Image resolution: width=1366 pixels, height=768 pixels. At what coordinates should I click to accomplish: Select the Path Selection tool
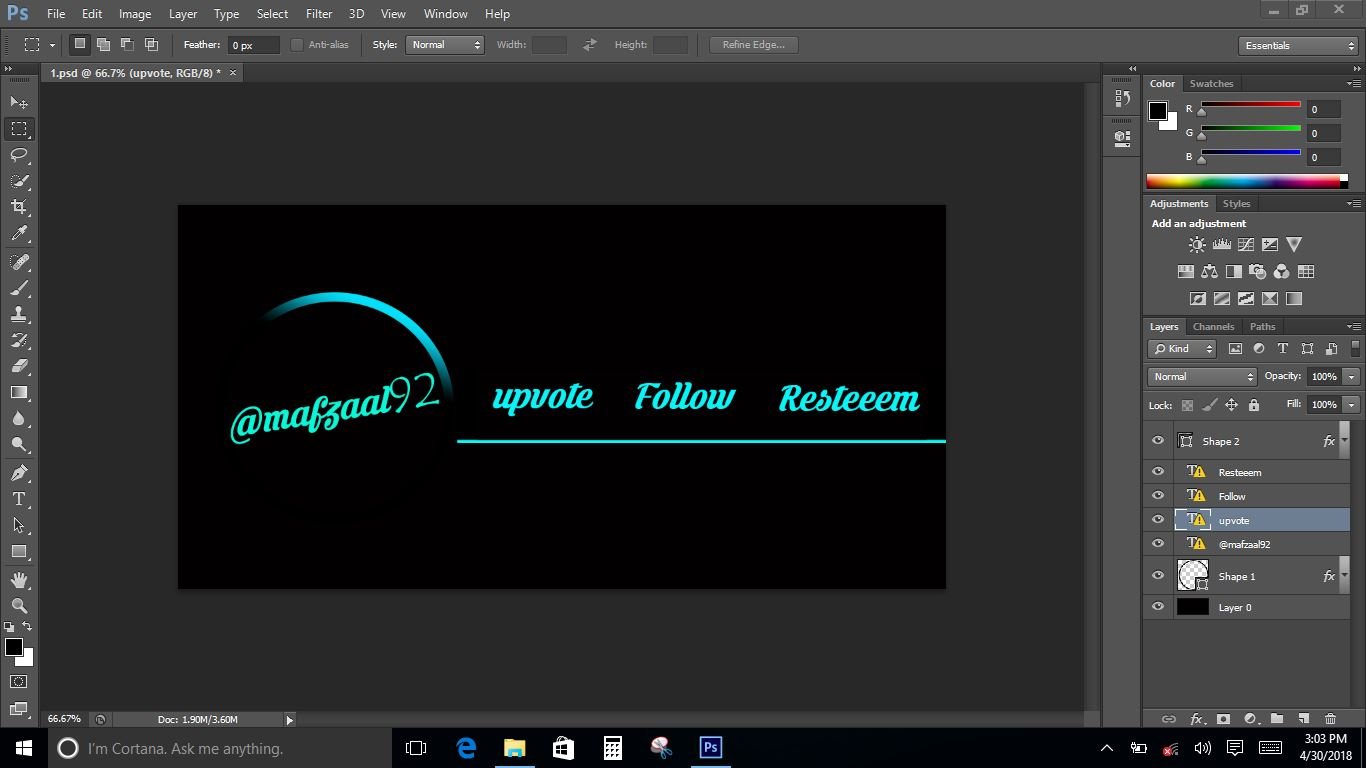[x=19, y=525]
